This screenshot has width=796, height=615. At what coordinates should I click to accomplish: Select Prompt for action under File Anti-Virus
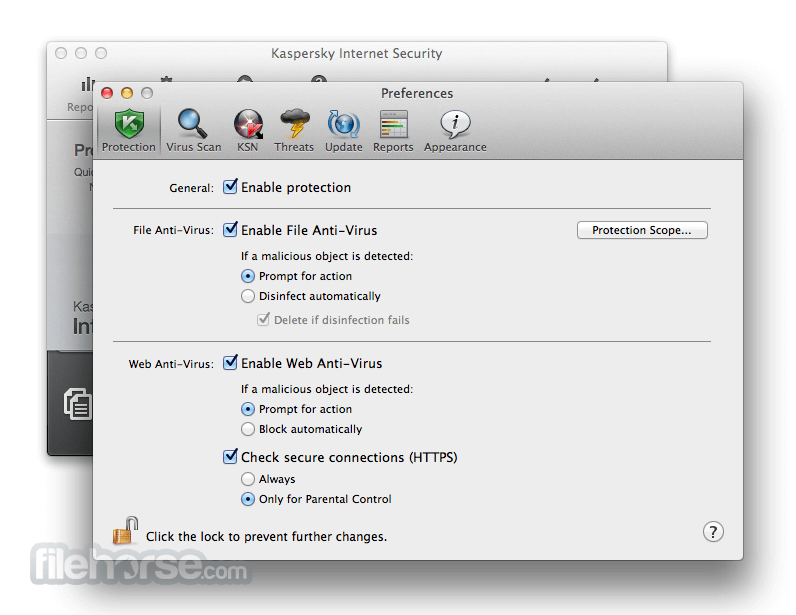(x=248, y=276)
